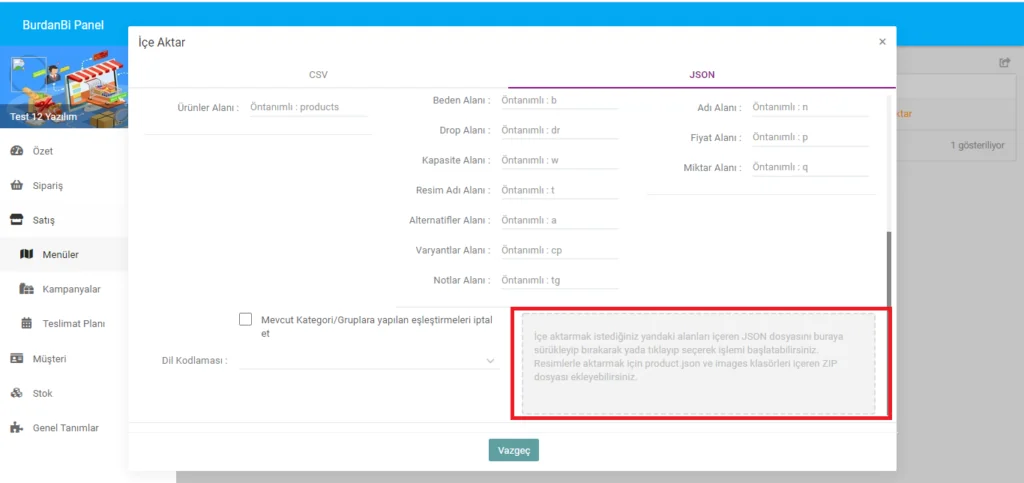
Task: Focus the Varyantlar Alanı input field
Action: click(x=560, y=250)
